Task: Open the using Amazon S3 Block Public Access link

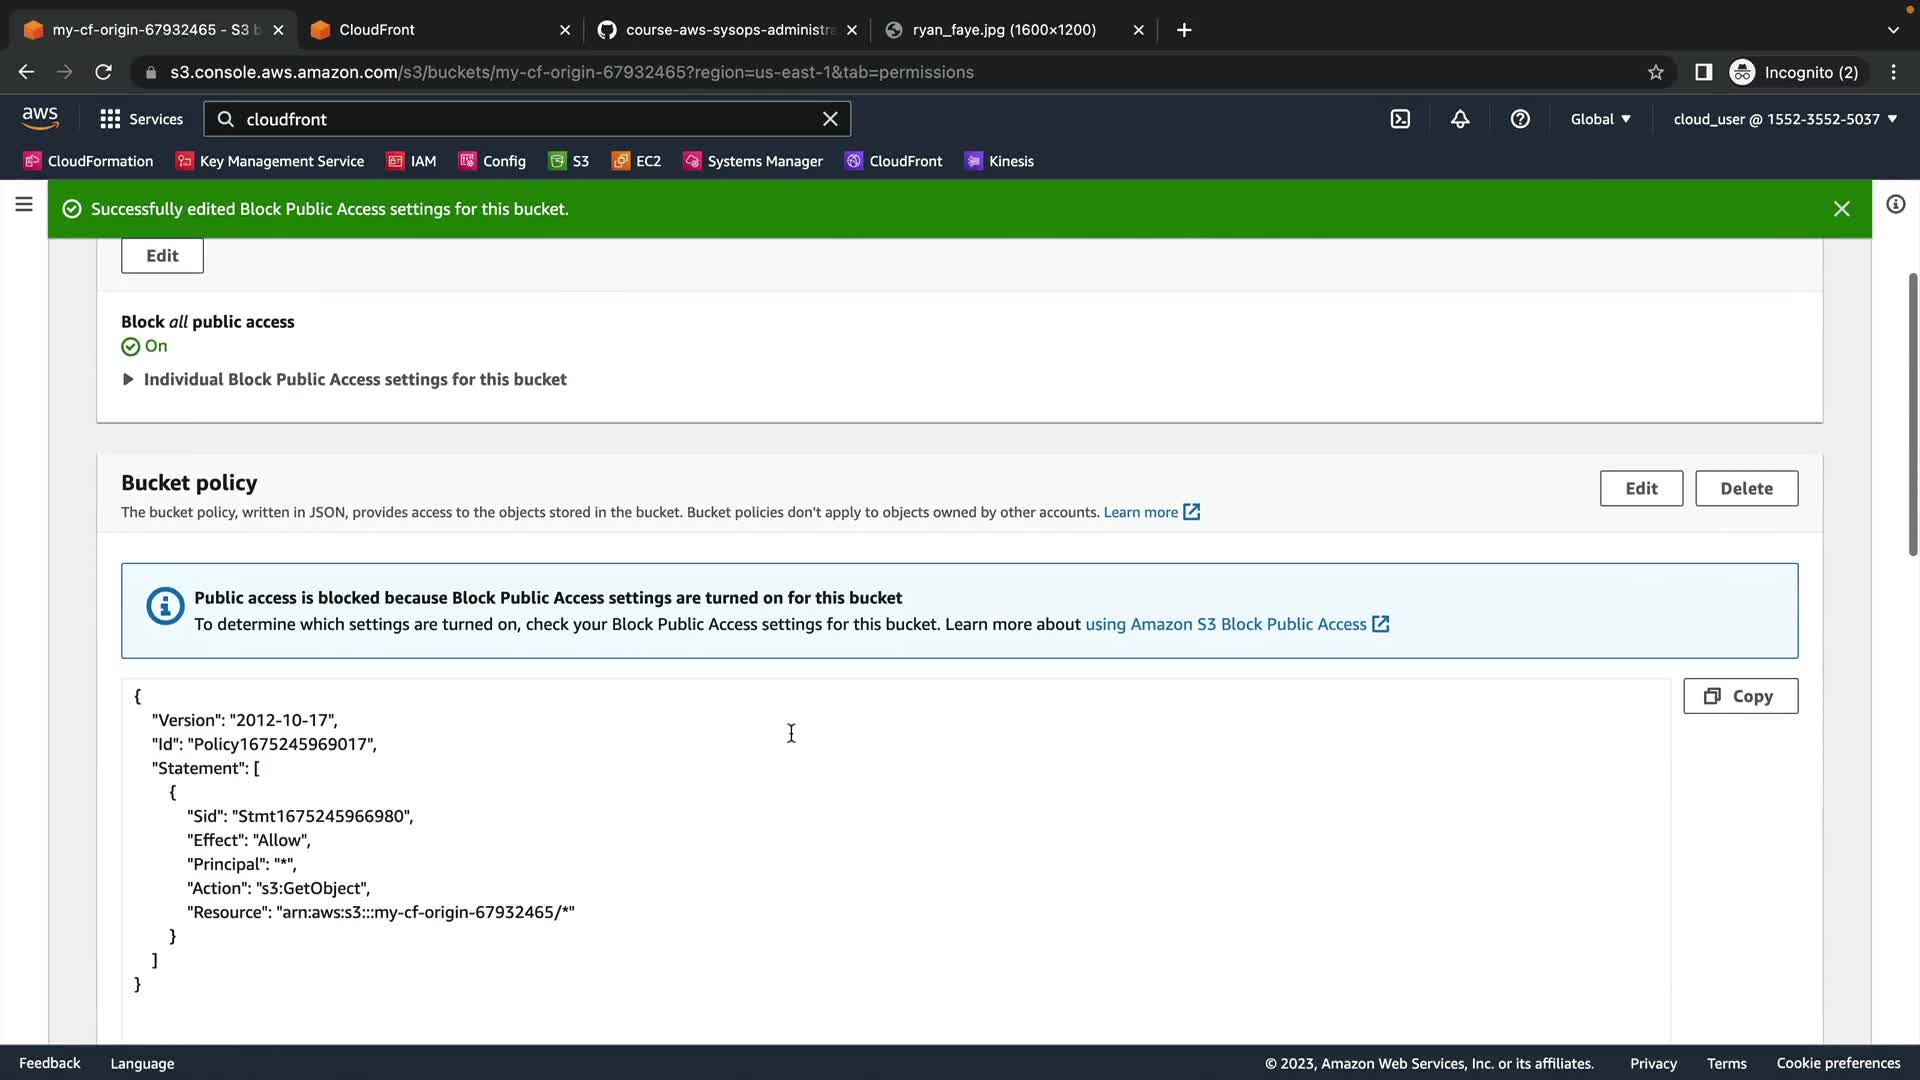Action: [x=1226, y=624]
